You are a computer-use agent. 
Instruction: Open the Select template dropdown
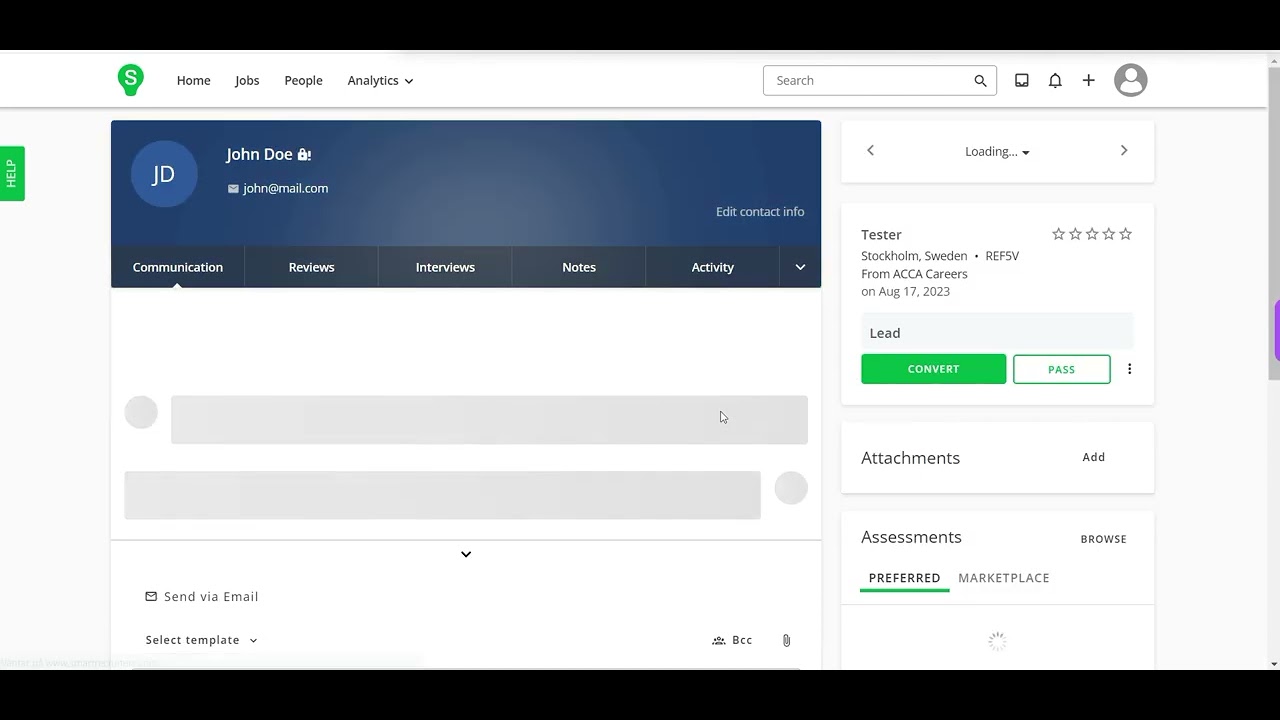(201, 640)
